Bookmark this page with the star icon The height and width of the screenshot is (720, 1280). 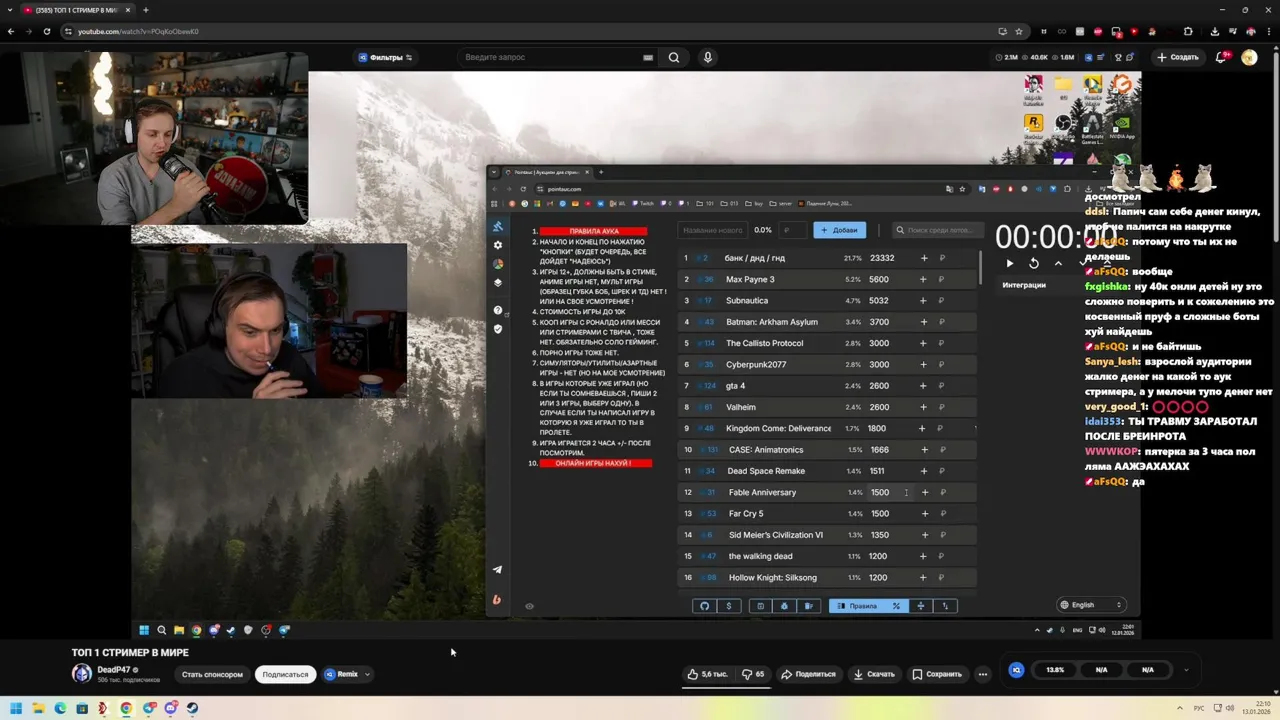(1019, 31)
